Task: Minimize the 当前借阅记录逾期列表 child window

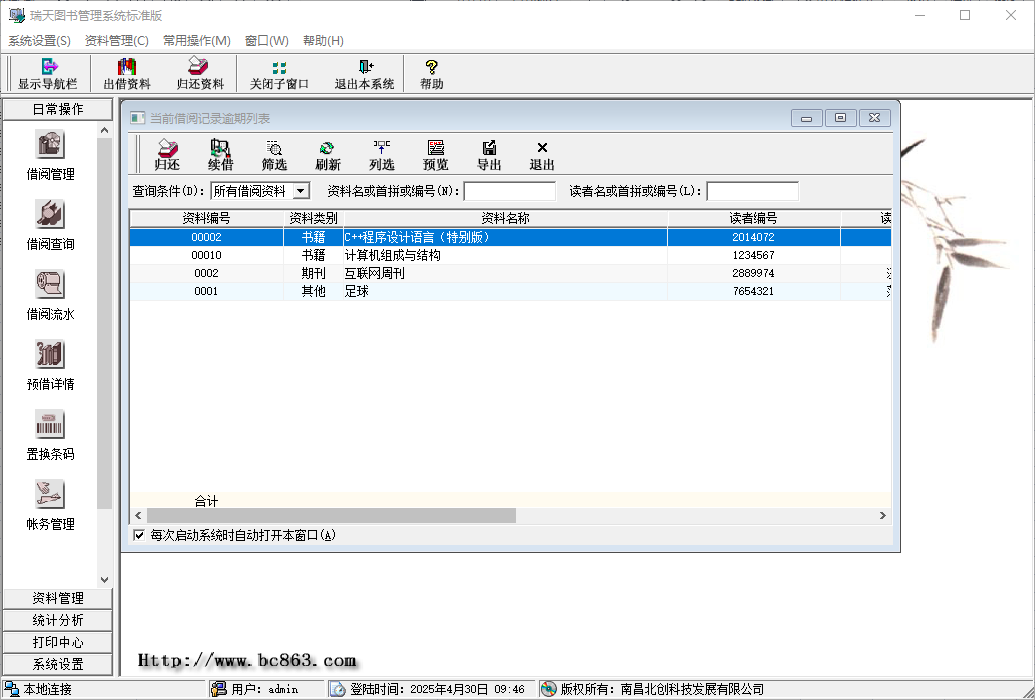Action: coord(807,118)
